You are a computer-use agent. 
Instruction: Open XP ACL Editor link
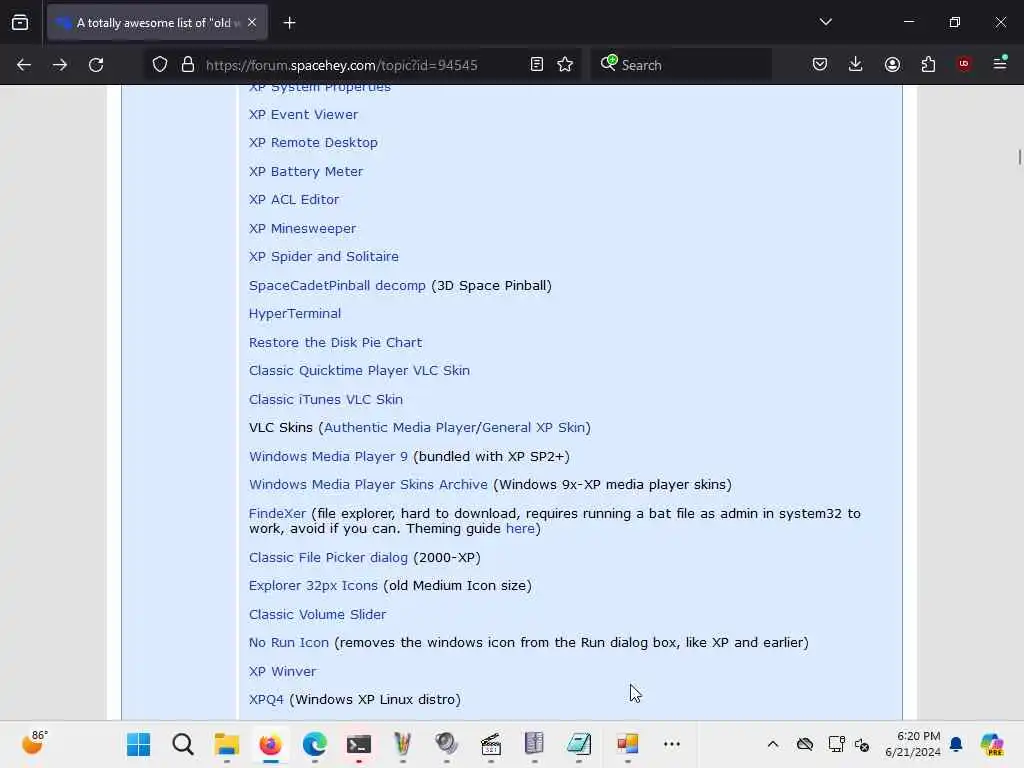(294, 199)
